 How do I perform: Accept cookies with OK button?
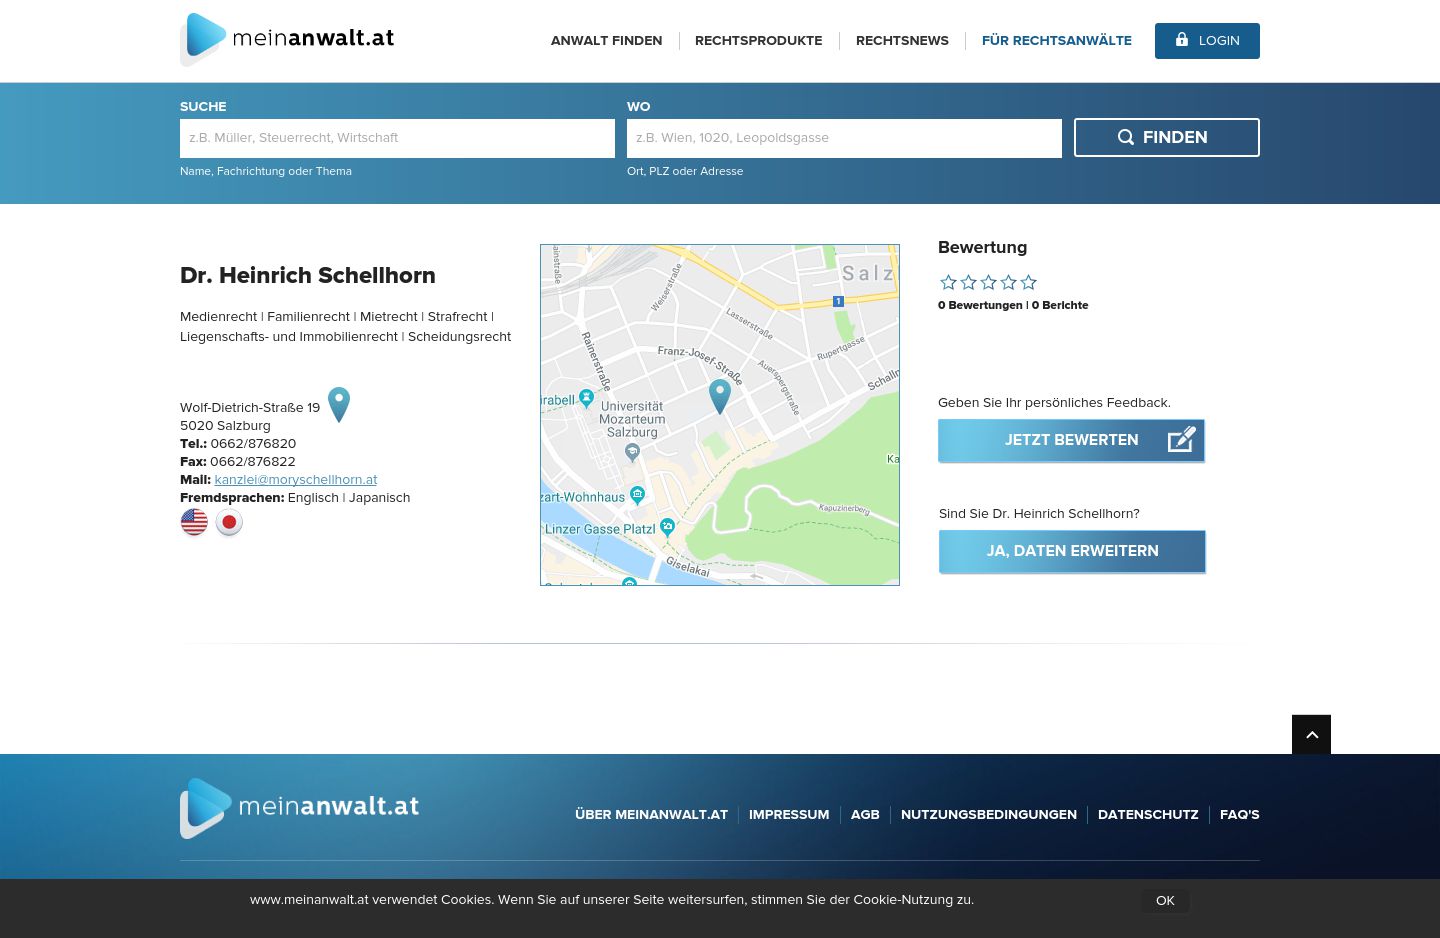pos(1165,901)
